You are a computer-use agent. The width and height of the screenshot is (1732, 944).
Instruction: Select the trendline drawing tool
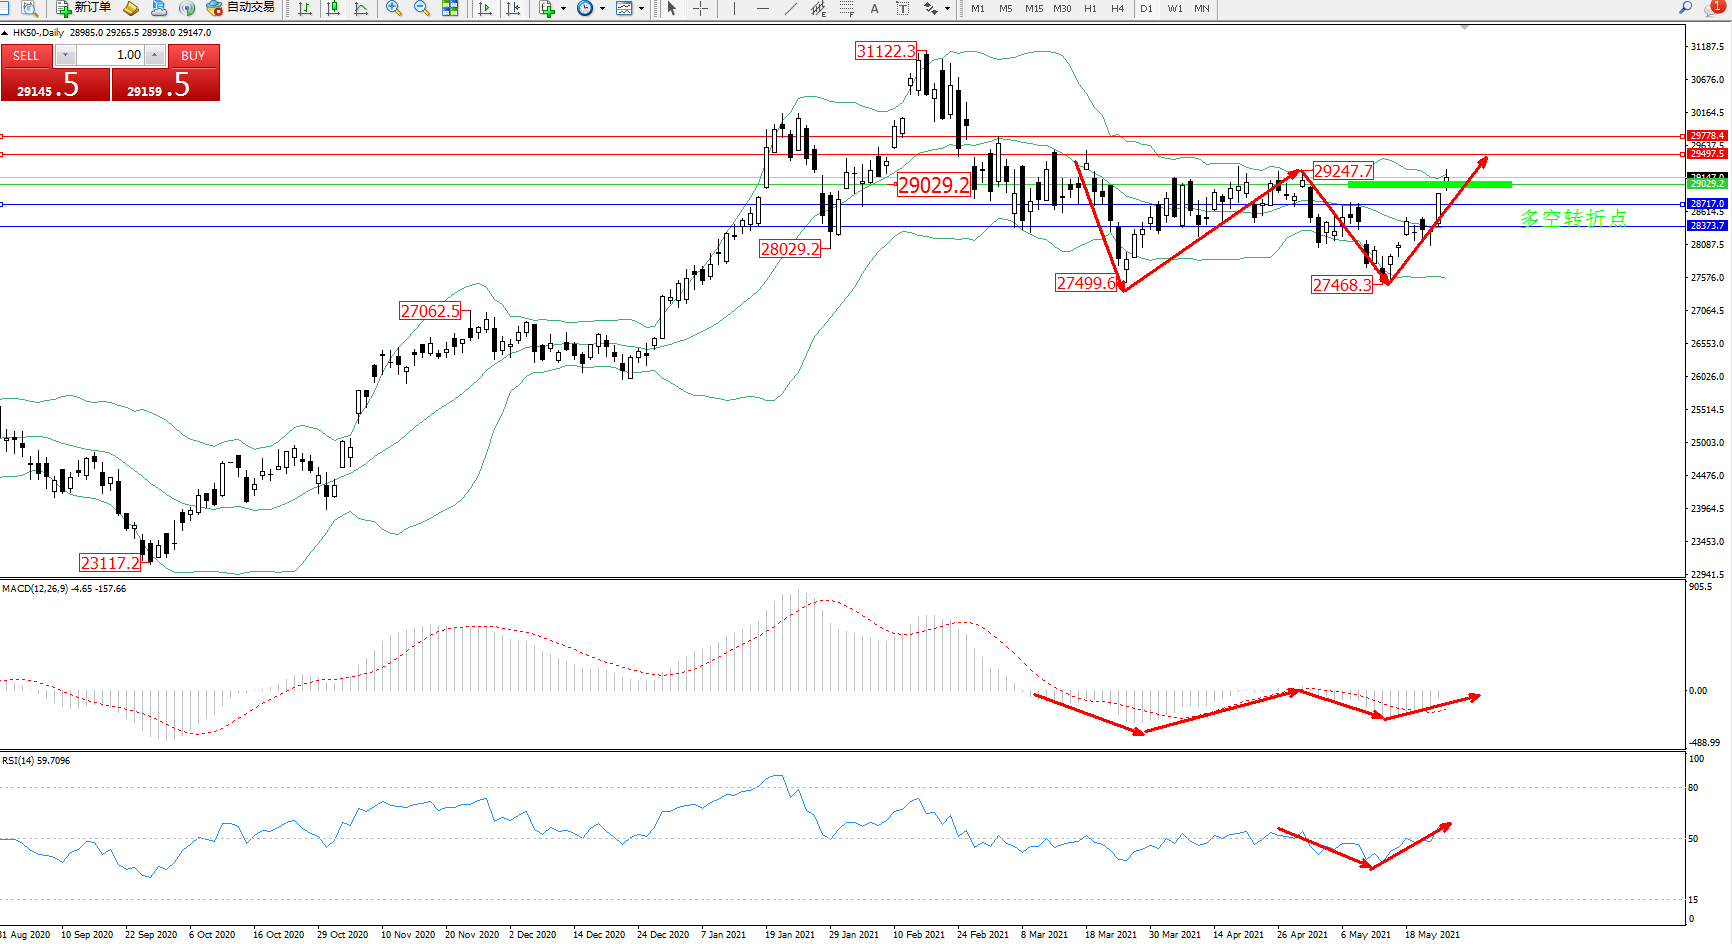click(791, 8)
